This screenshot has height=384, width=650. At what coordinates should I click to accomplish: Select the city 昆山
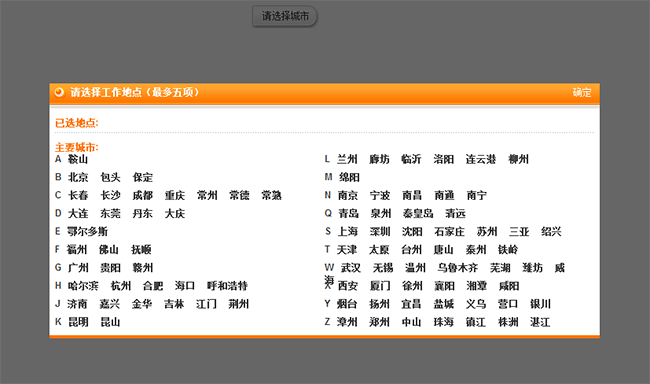[x=110, y=322]
